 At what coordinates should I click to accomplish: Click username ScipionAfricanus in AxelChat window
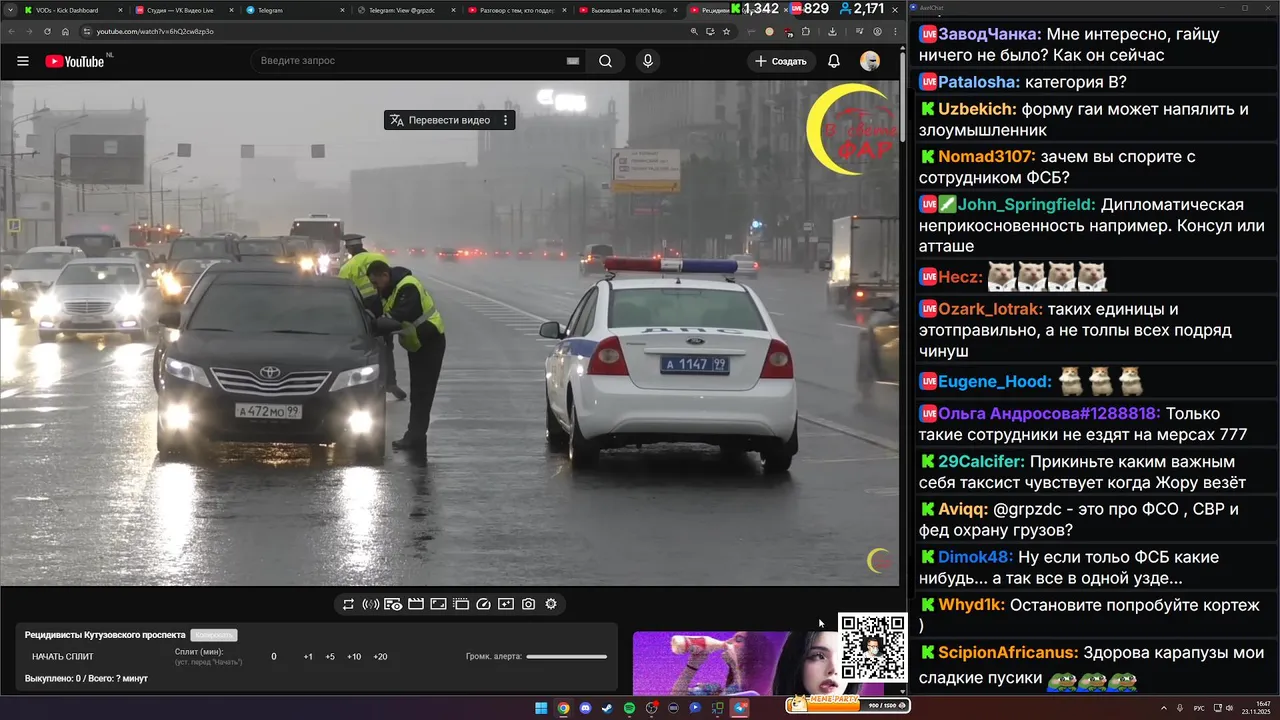1008,653
